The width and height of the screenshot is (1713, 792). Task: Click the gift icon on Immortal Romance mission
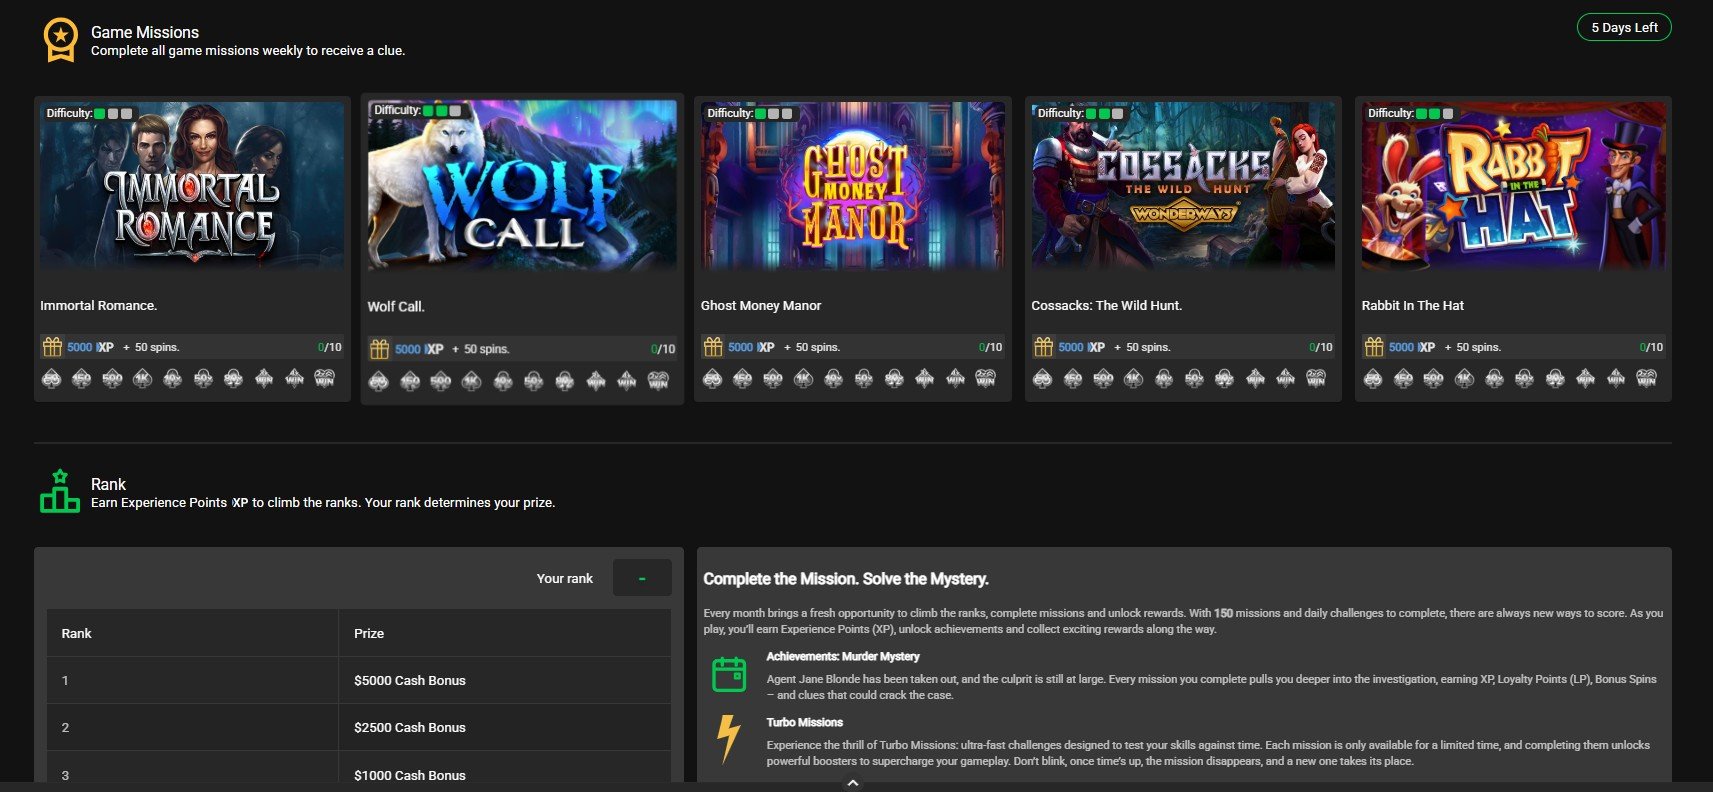(x=52, y=347)
